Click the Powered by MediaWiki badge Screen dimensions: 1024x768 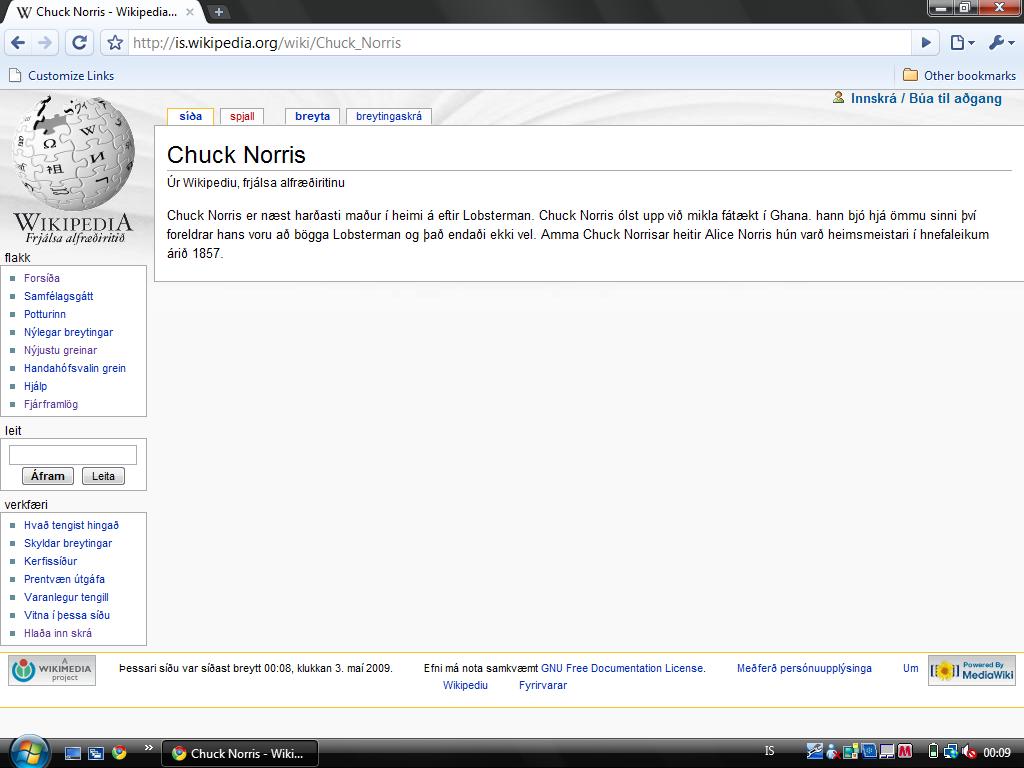pos(972,670)
